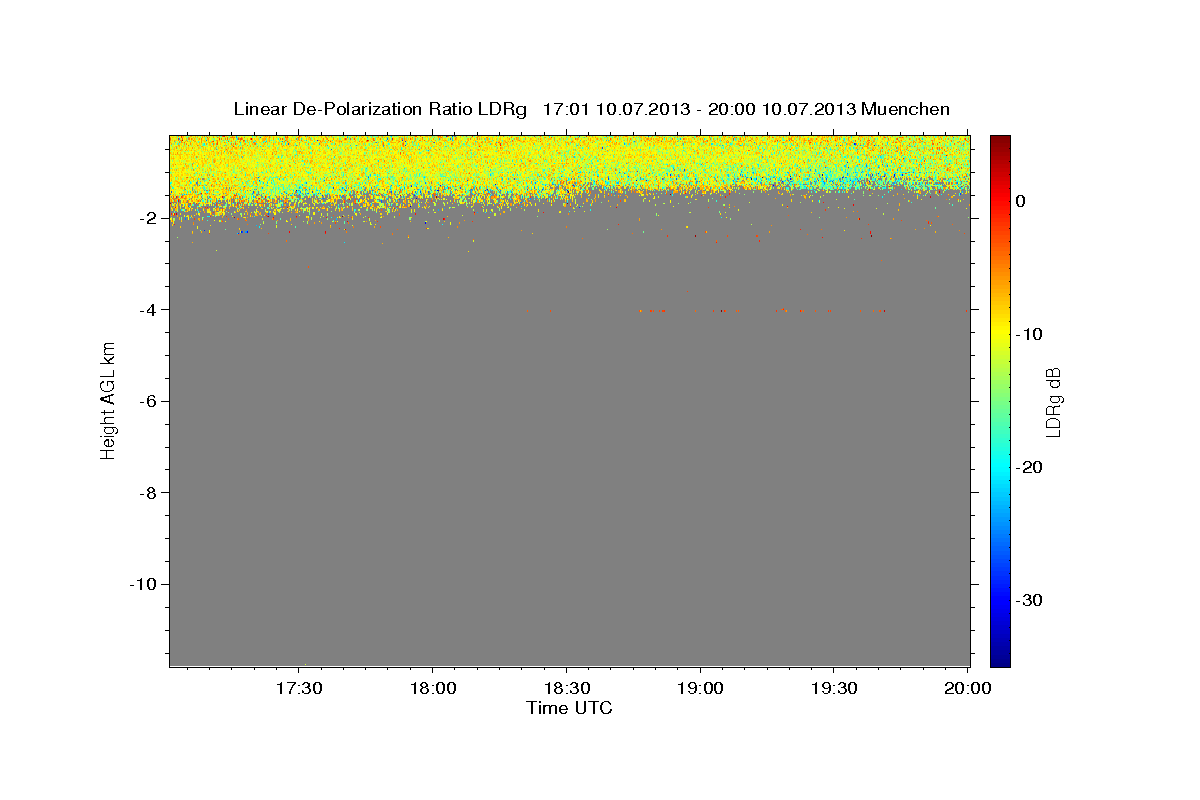
Task: Click the plot title 'Linear De-Polarization Ratio LDRg'
Action: [380, 109]
